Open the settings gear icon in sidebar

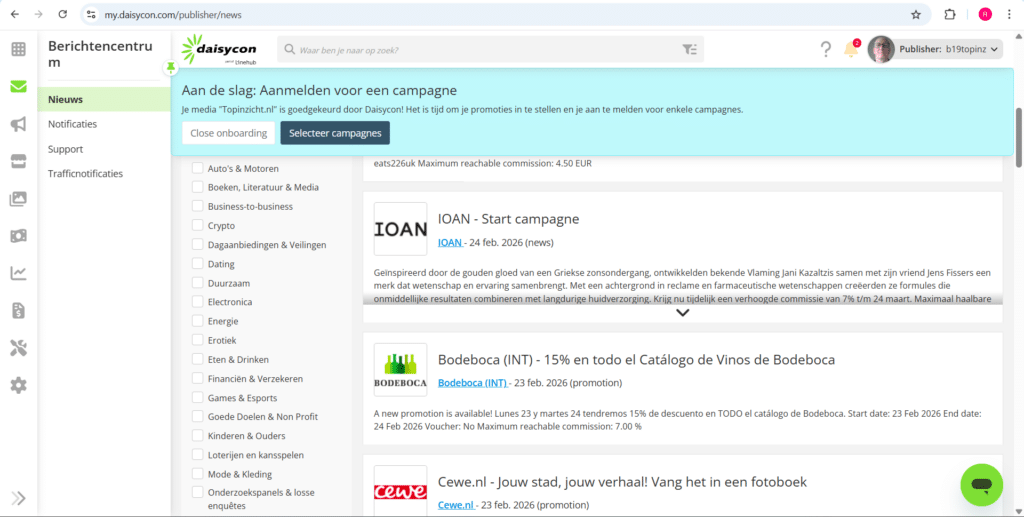coord(18,385)
